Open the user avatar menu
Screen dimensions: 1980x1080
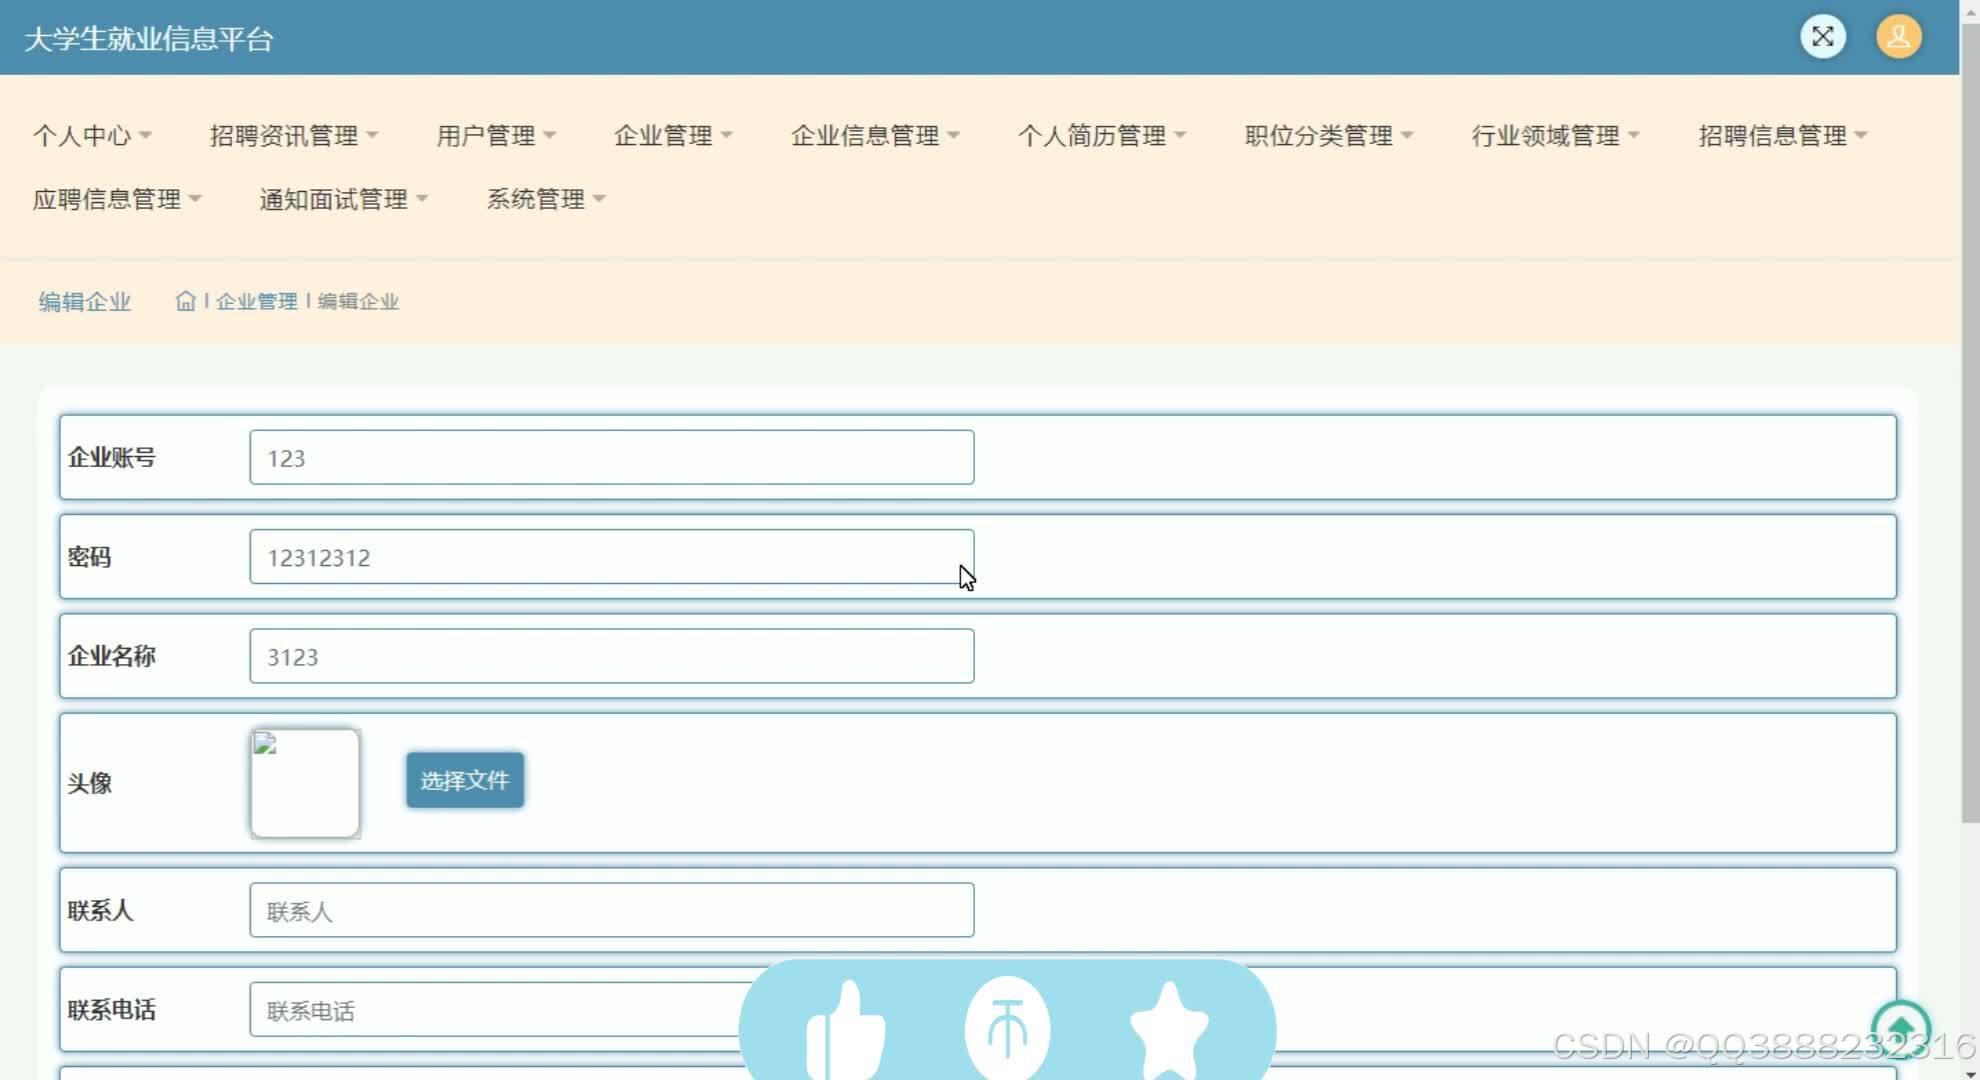(x=1898, y=37)
